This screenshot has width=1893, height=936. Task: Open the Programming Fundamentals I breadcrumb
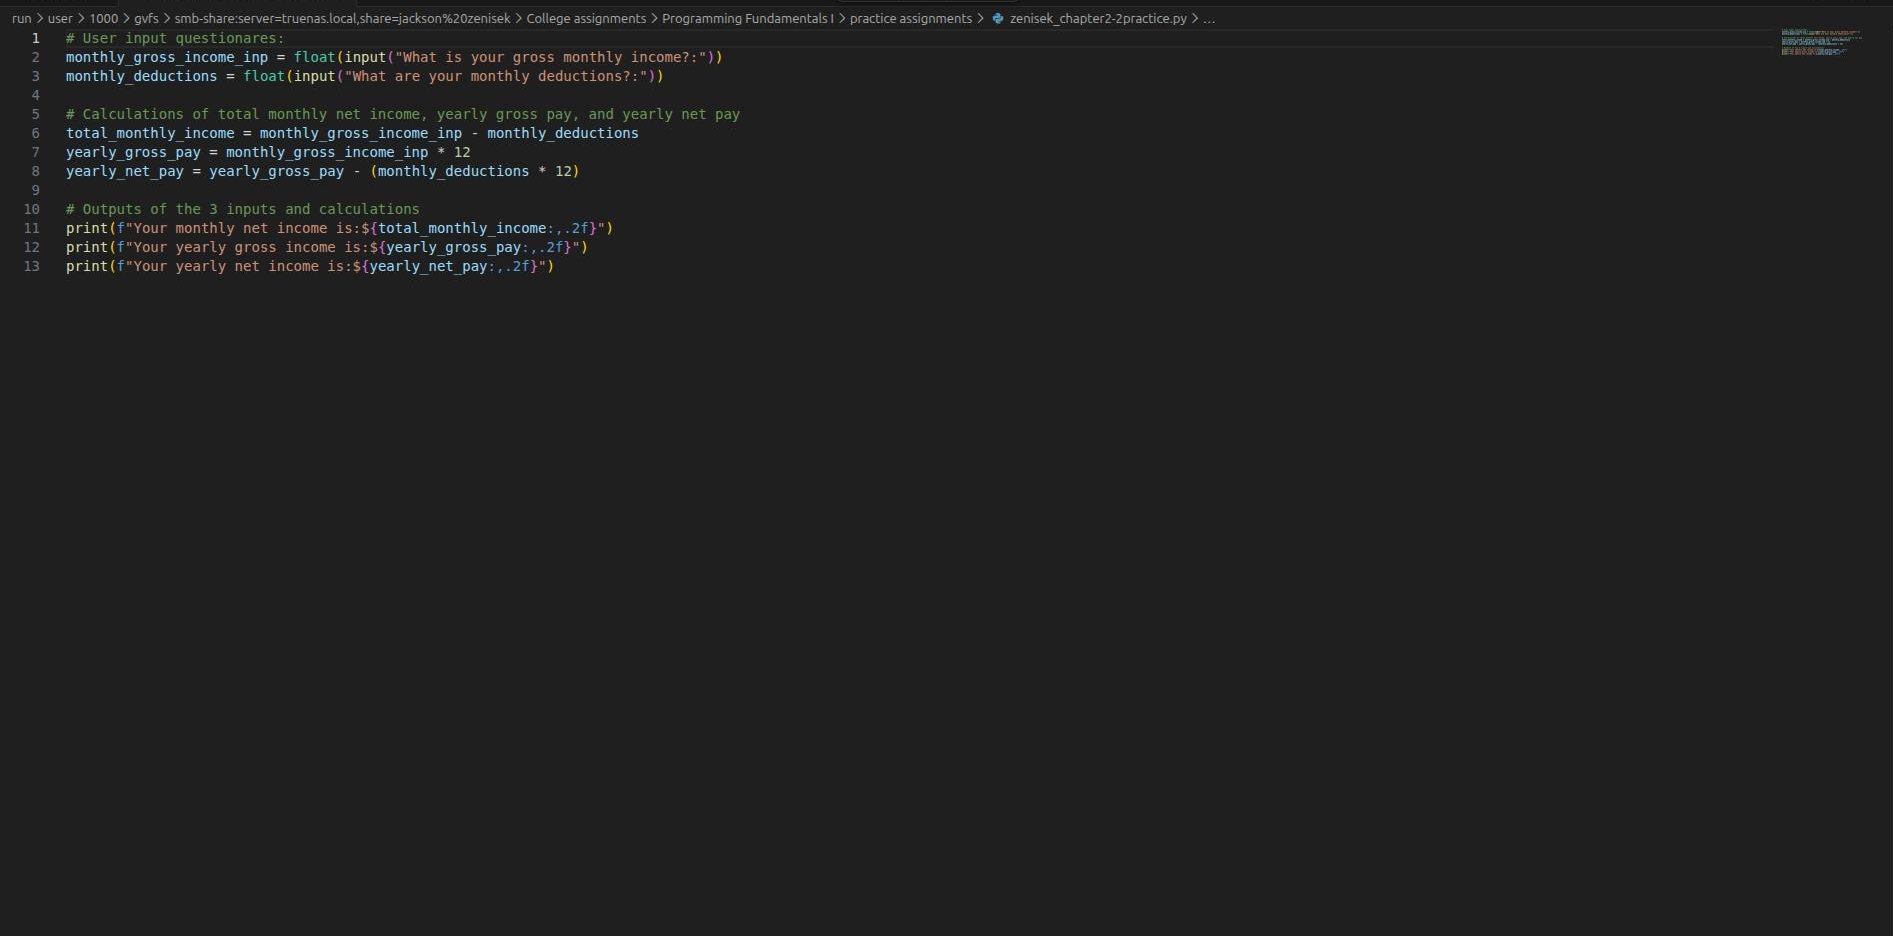746,18
